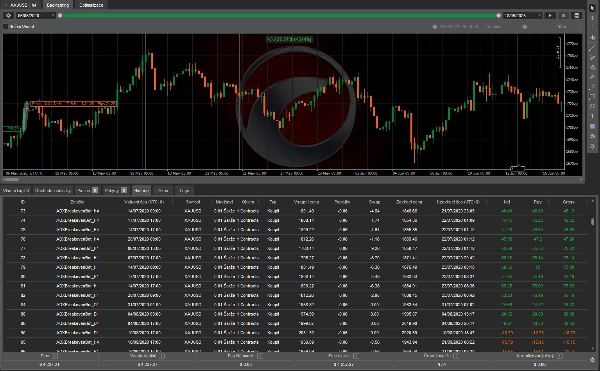Sort history table by Gross column header
600x371 pixels.
568,202
